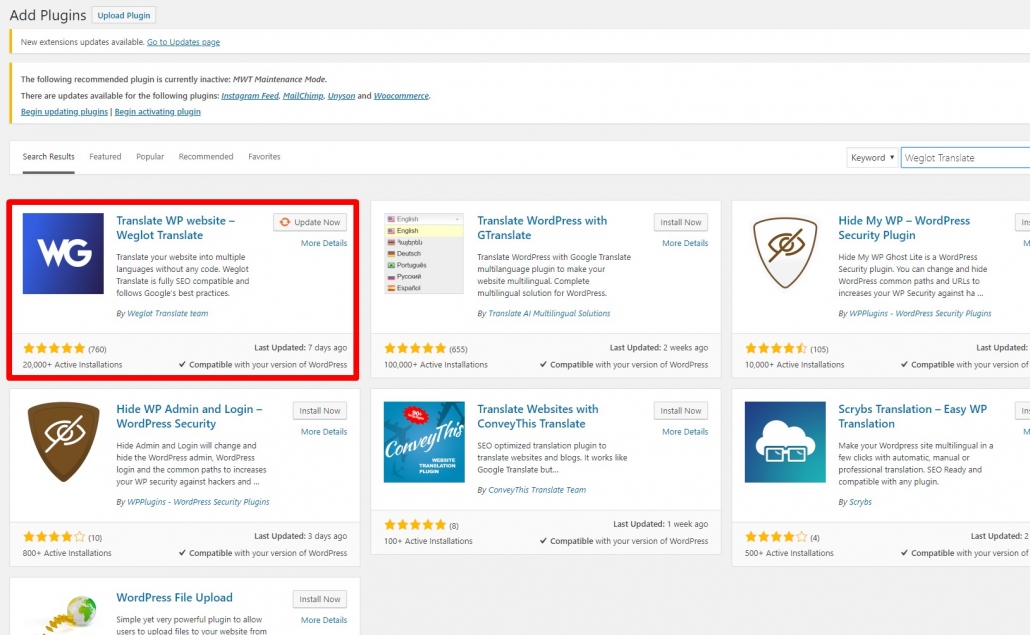Click the Hide My WP star rating

click(x=776, y=348)
